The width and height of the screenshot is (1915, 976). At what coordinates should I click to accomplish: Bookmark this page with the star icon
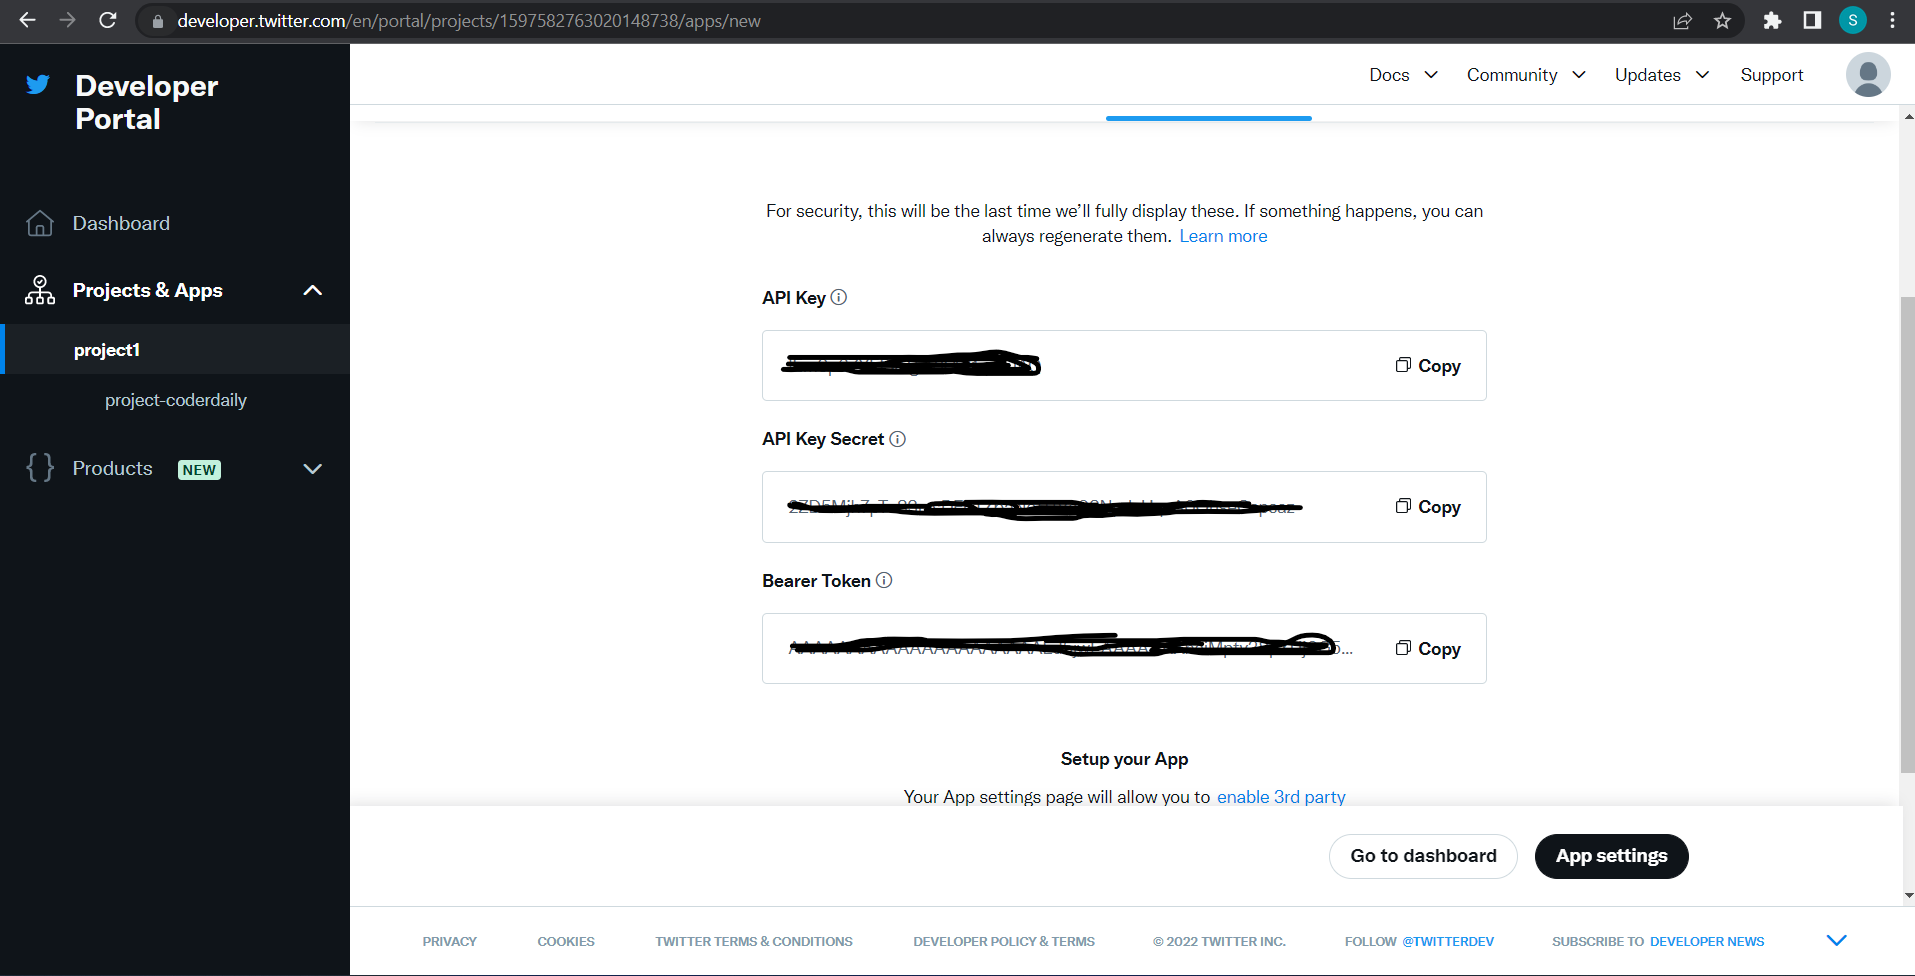click(1722, 21)
